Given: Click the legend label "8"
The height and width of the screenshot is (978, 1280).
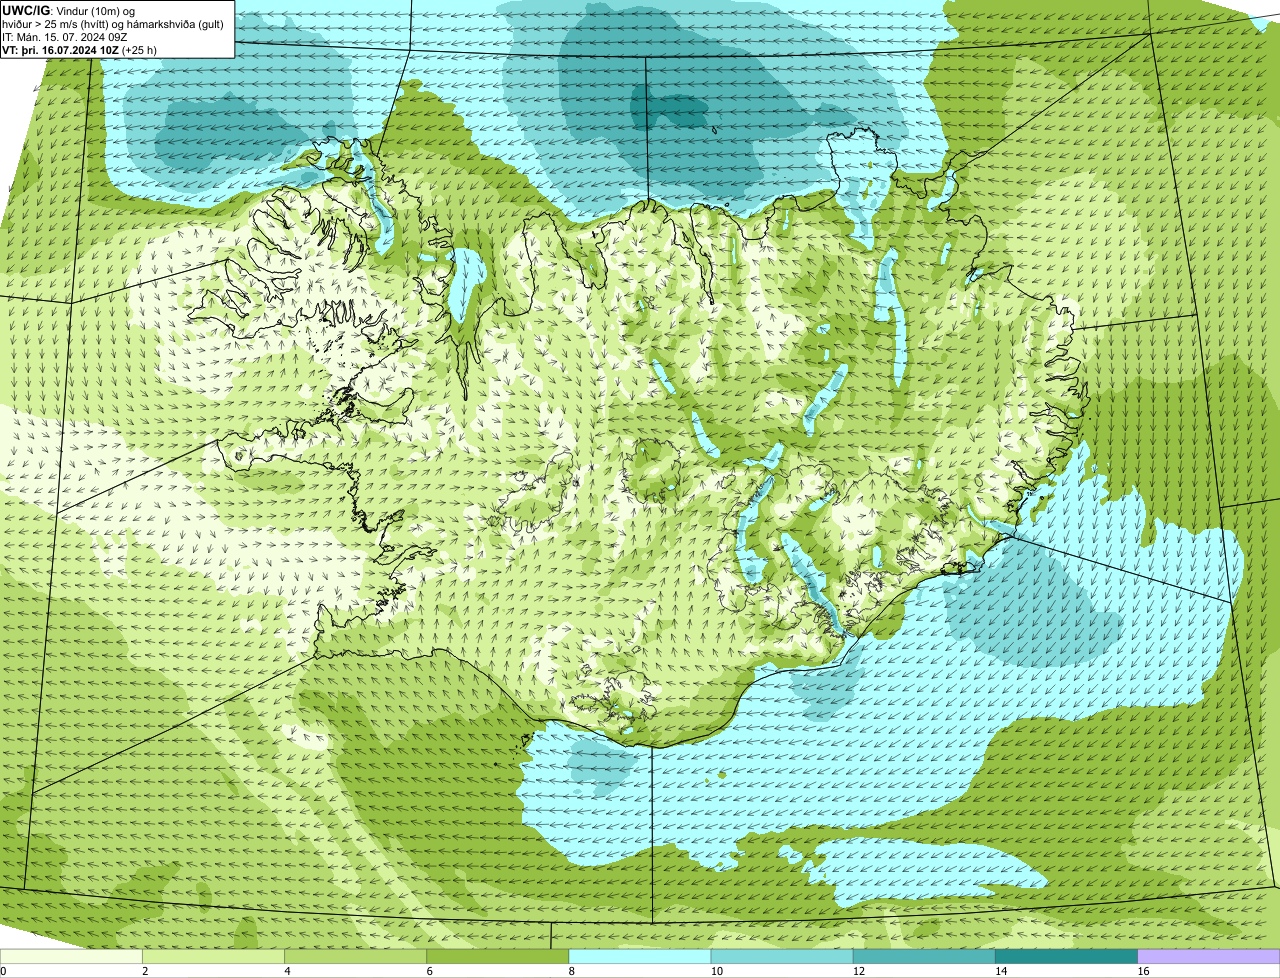Looking at the screenshot, I should 571,971.
